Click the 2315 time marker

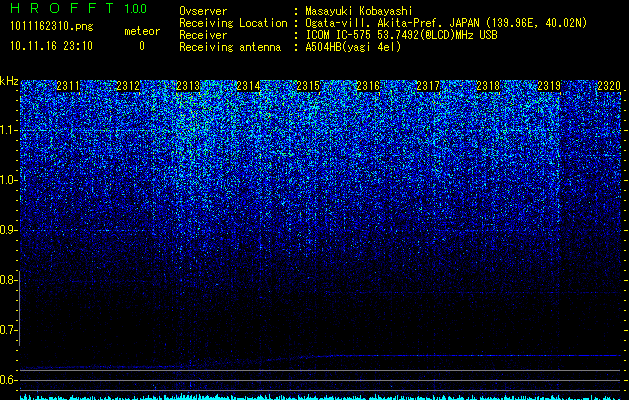pos(308,85)
